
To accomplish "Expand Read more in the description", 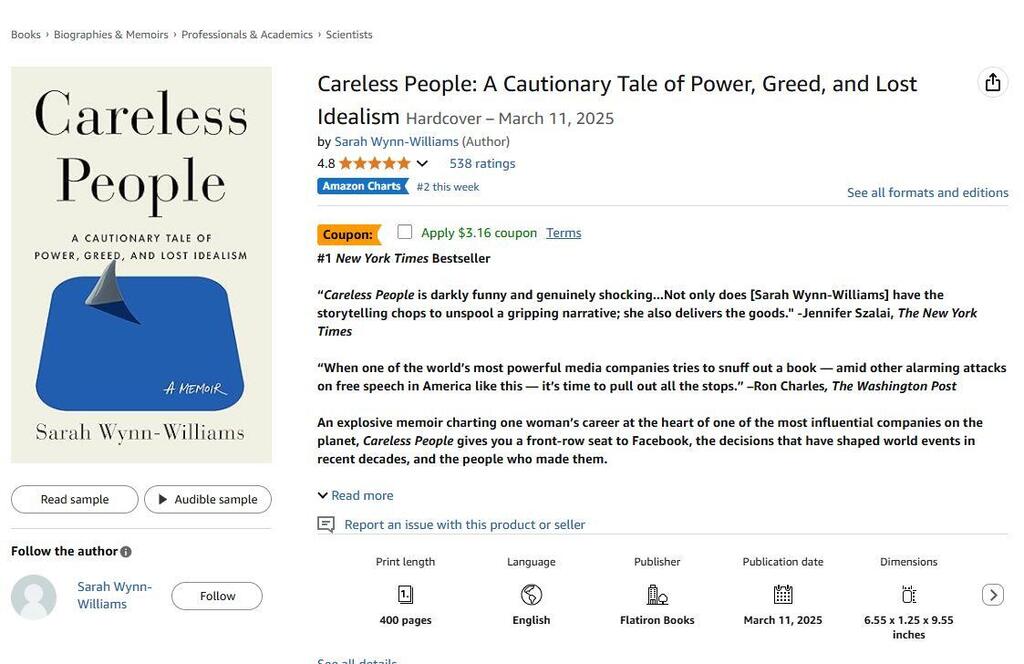I will coord(356,496).
